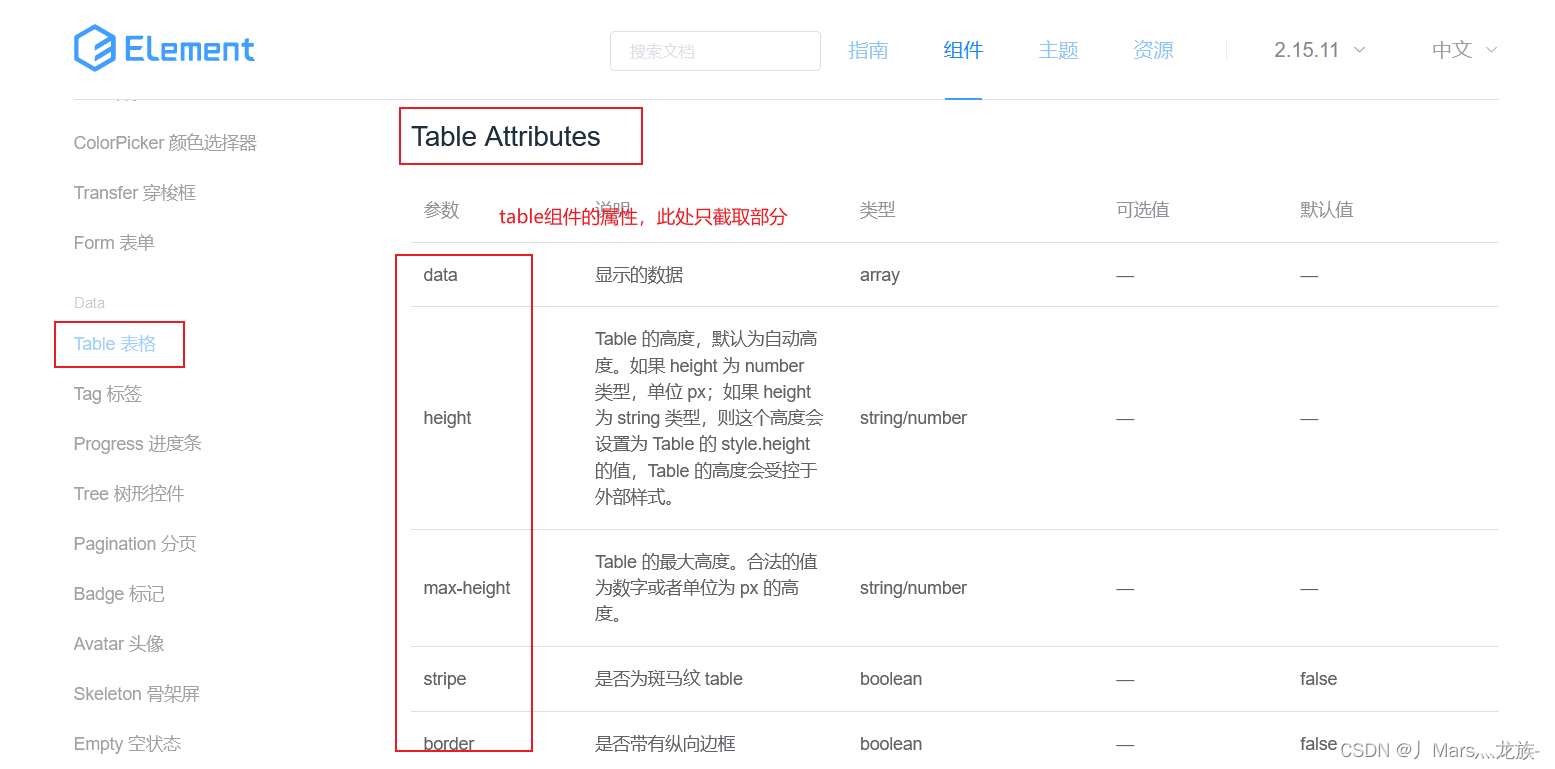Open the 主题 nav tab
The width and height of the screenshot is (1555, 769).
coord(1058,50)
